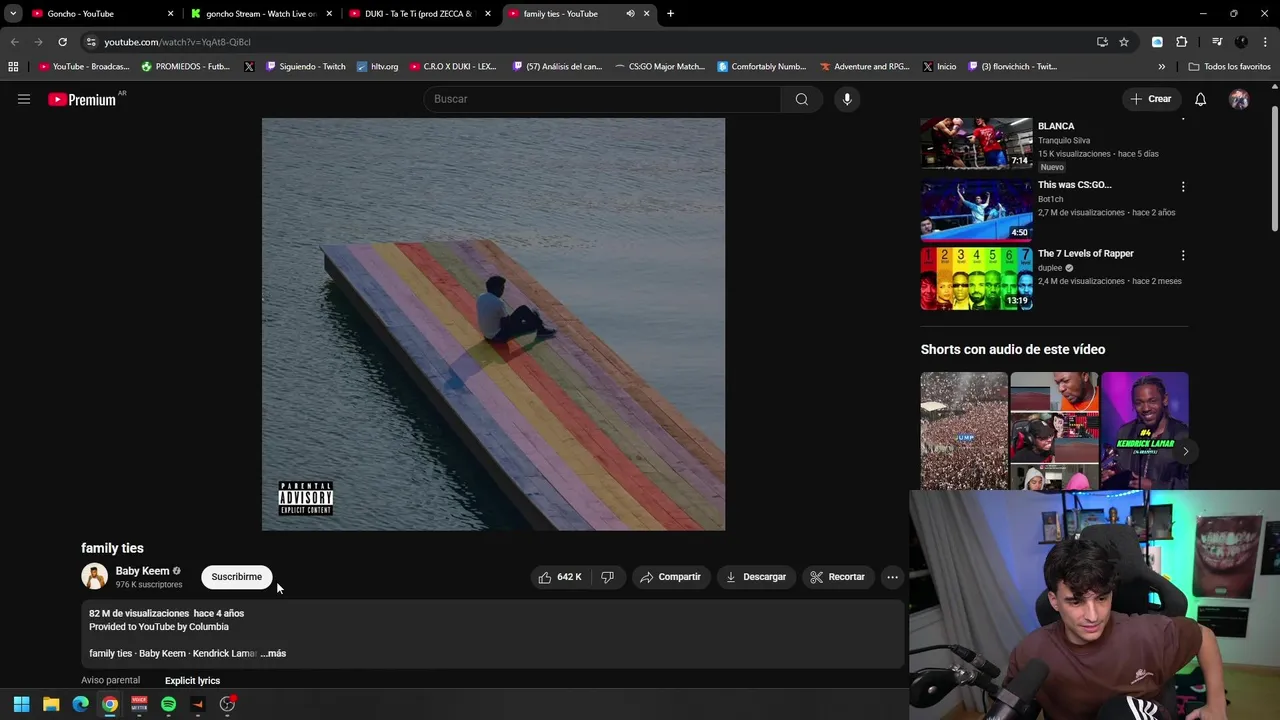
Task: Click the Recortar clip button
Action: (837, 577)
